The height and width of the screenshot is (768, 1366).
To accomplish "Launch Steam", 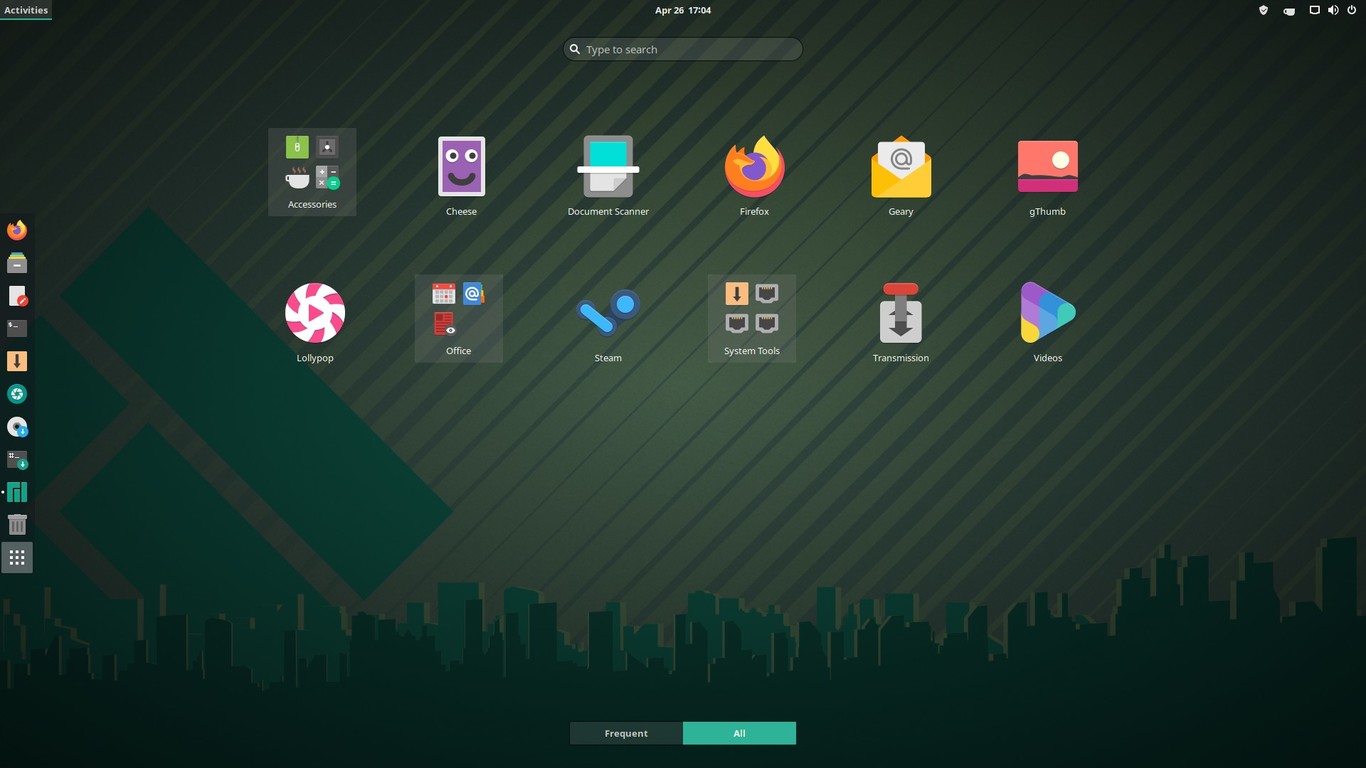I will point(607,311).
